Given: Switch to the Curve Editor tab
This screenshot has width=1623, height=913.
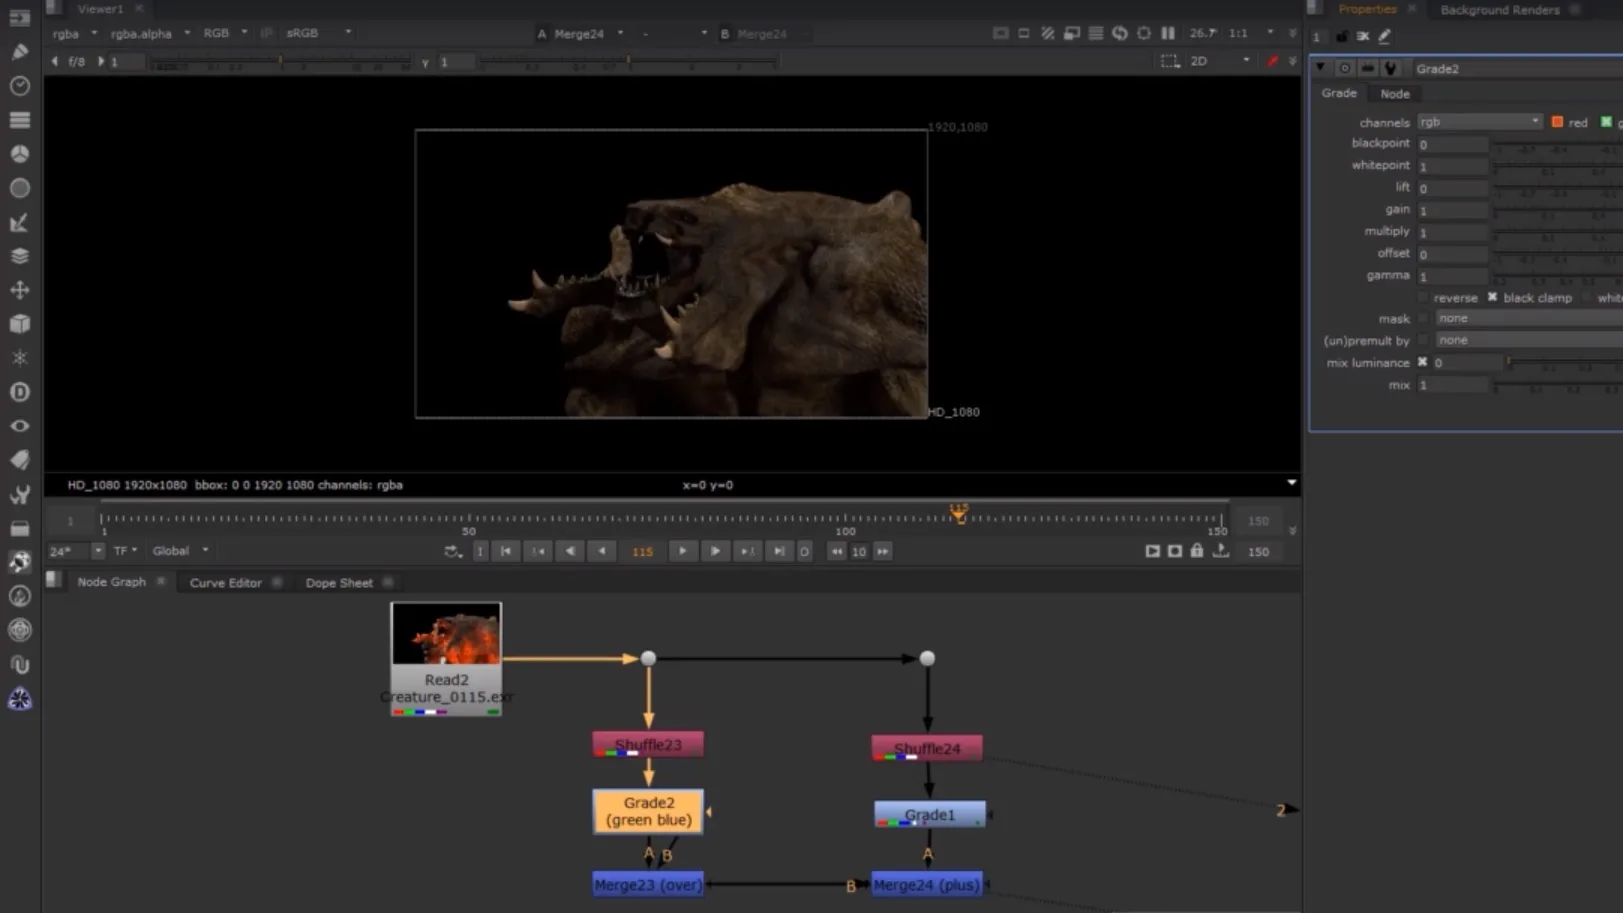Looking at the screenshot, I should click(x=226, y=582).
